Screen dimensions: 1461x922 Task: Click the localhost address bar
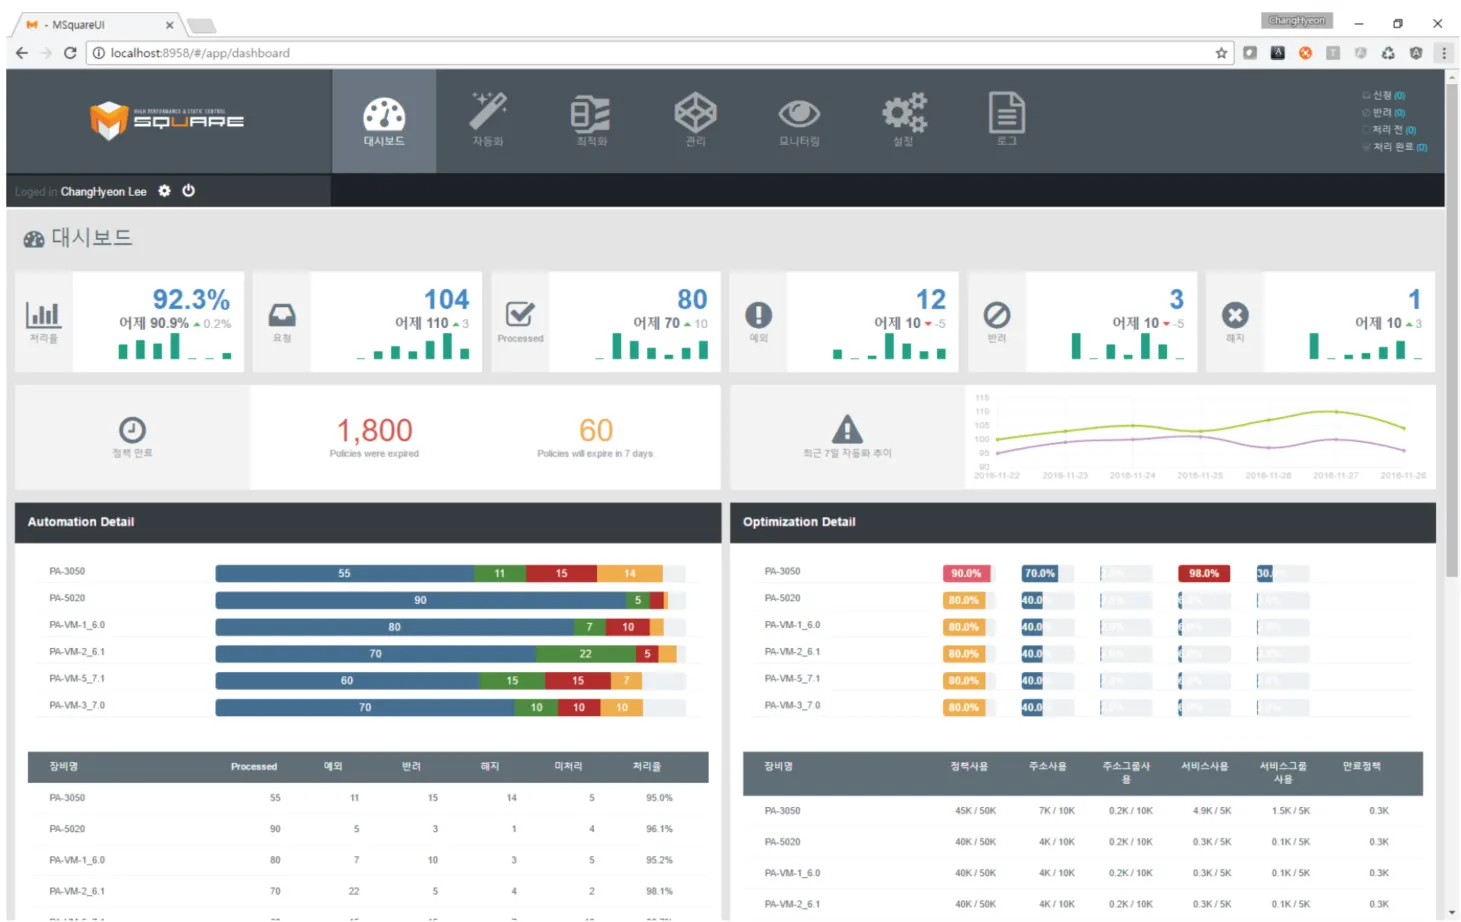pyautogui.click(x=650, y=53)
